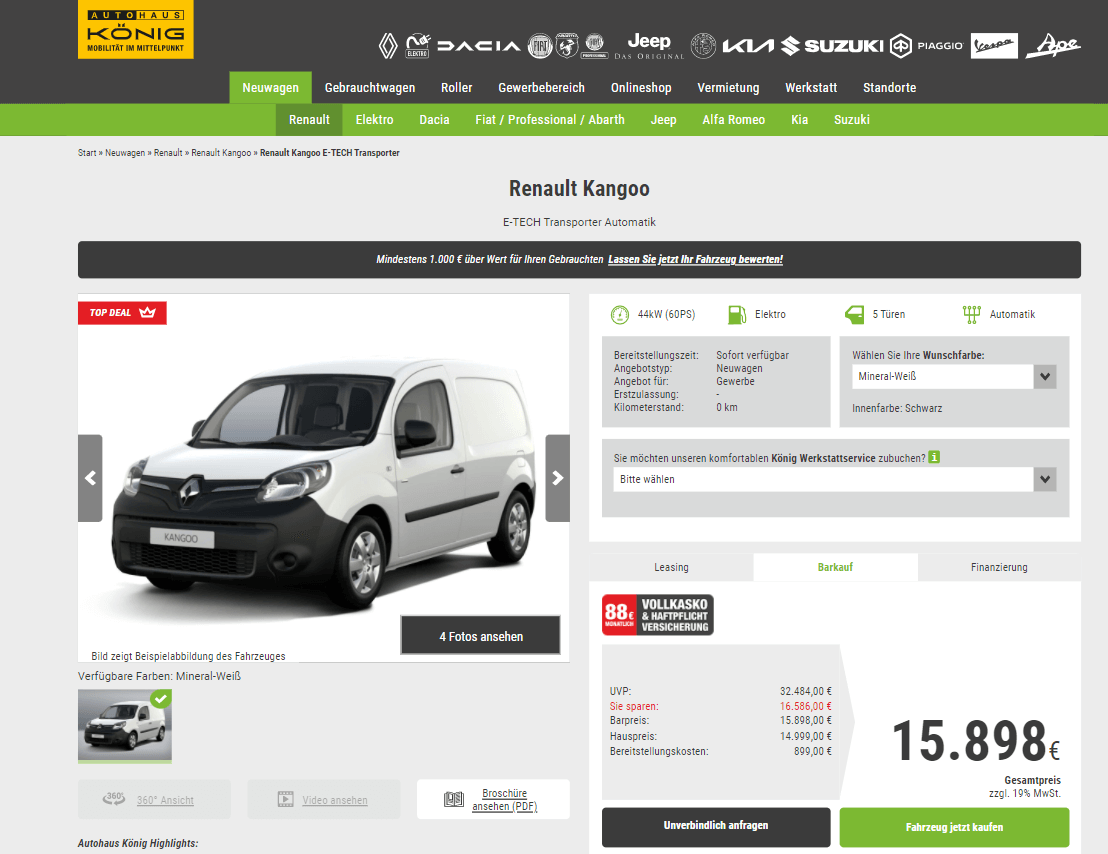Click the Alfa Romeo brand logo
The width and height of the screenshot is (1108, 854).
(x=703, y=46)
